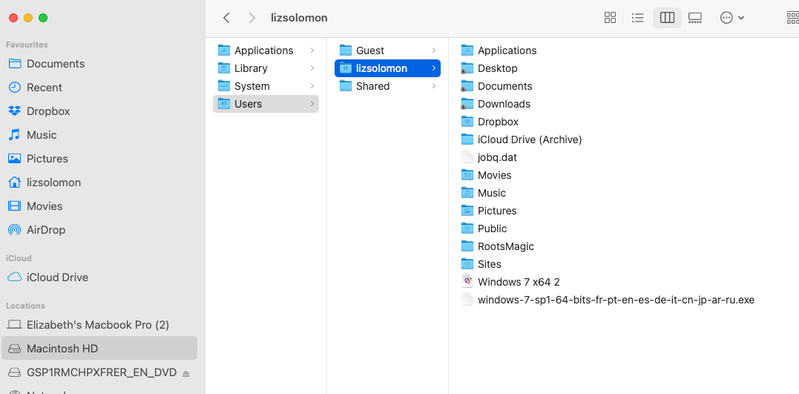Switch to list view

tap(637, 18)
